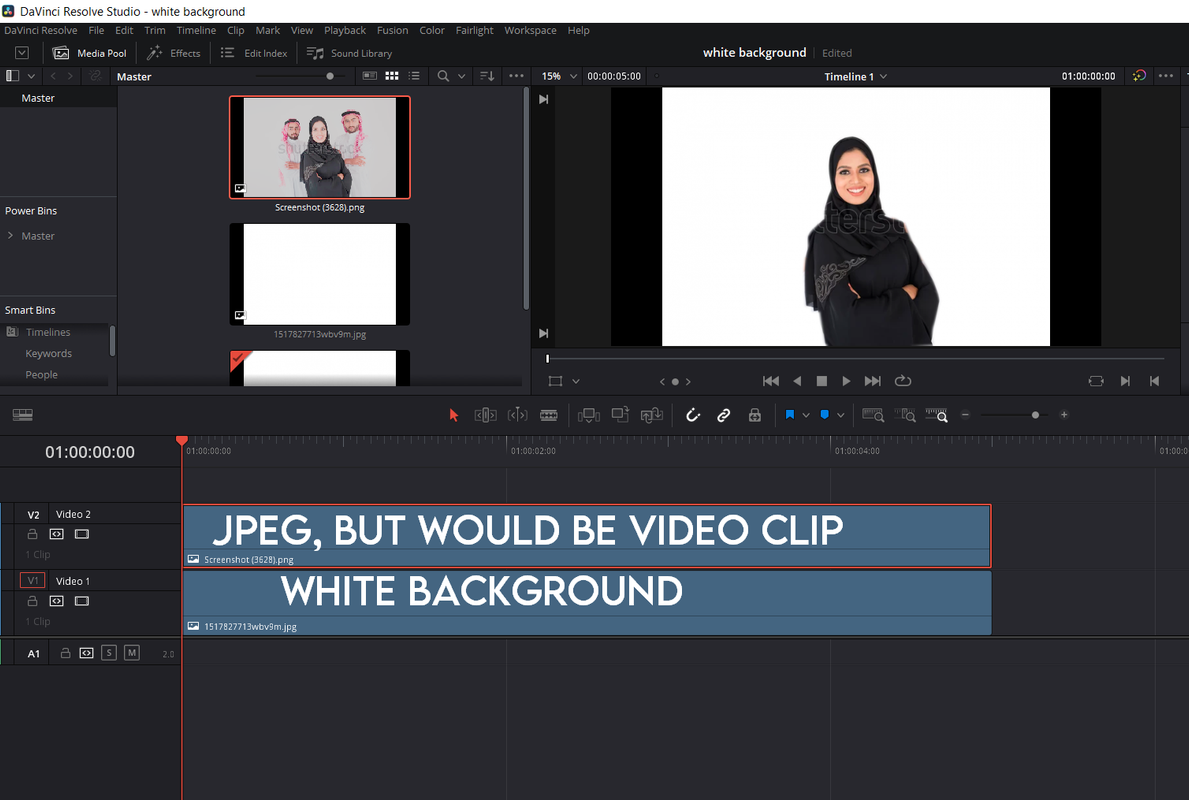This screenshot has height=800, width=1189.
Task: Mute the A1 audio track
Action: tap(132, 653)
